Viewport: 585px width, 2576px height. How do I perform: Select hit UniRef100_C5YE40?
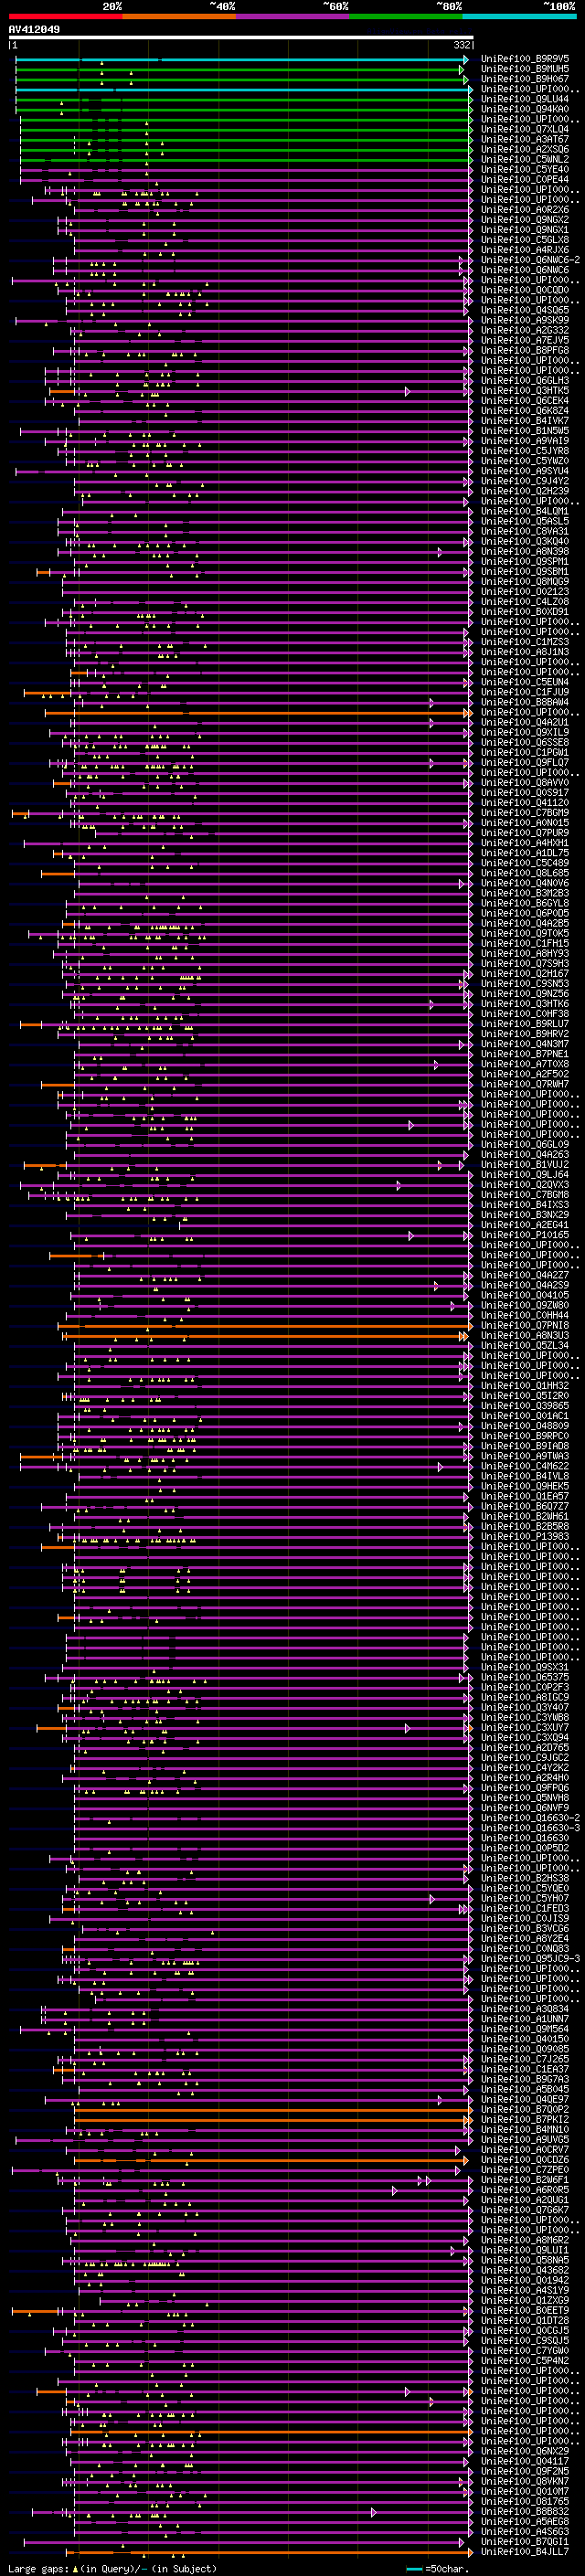coord(525,169)
